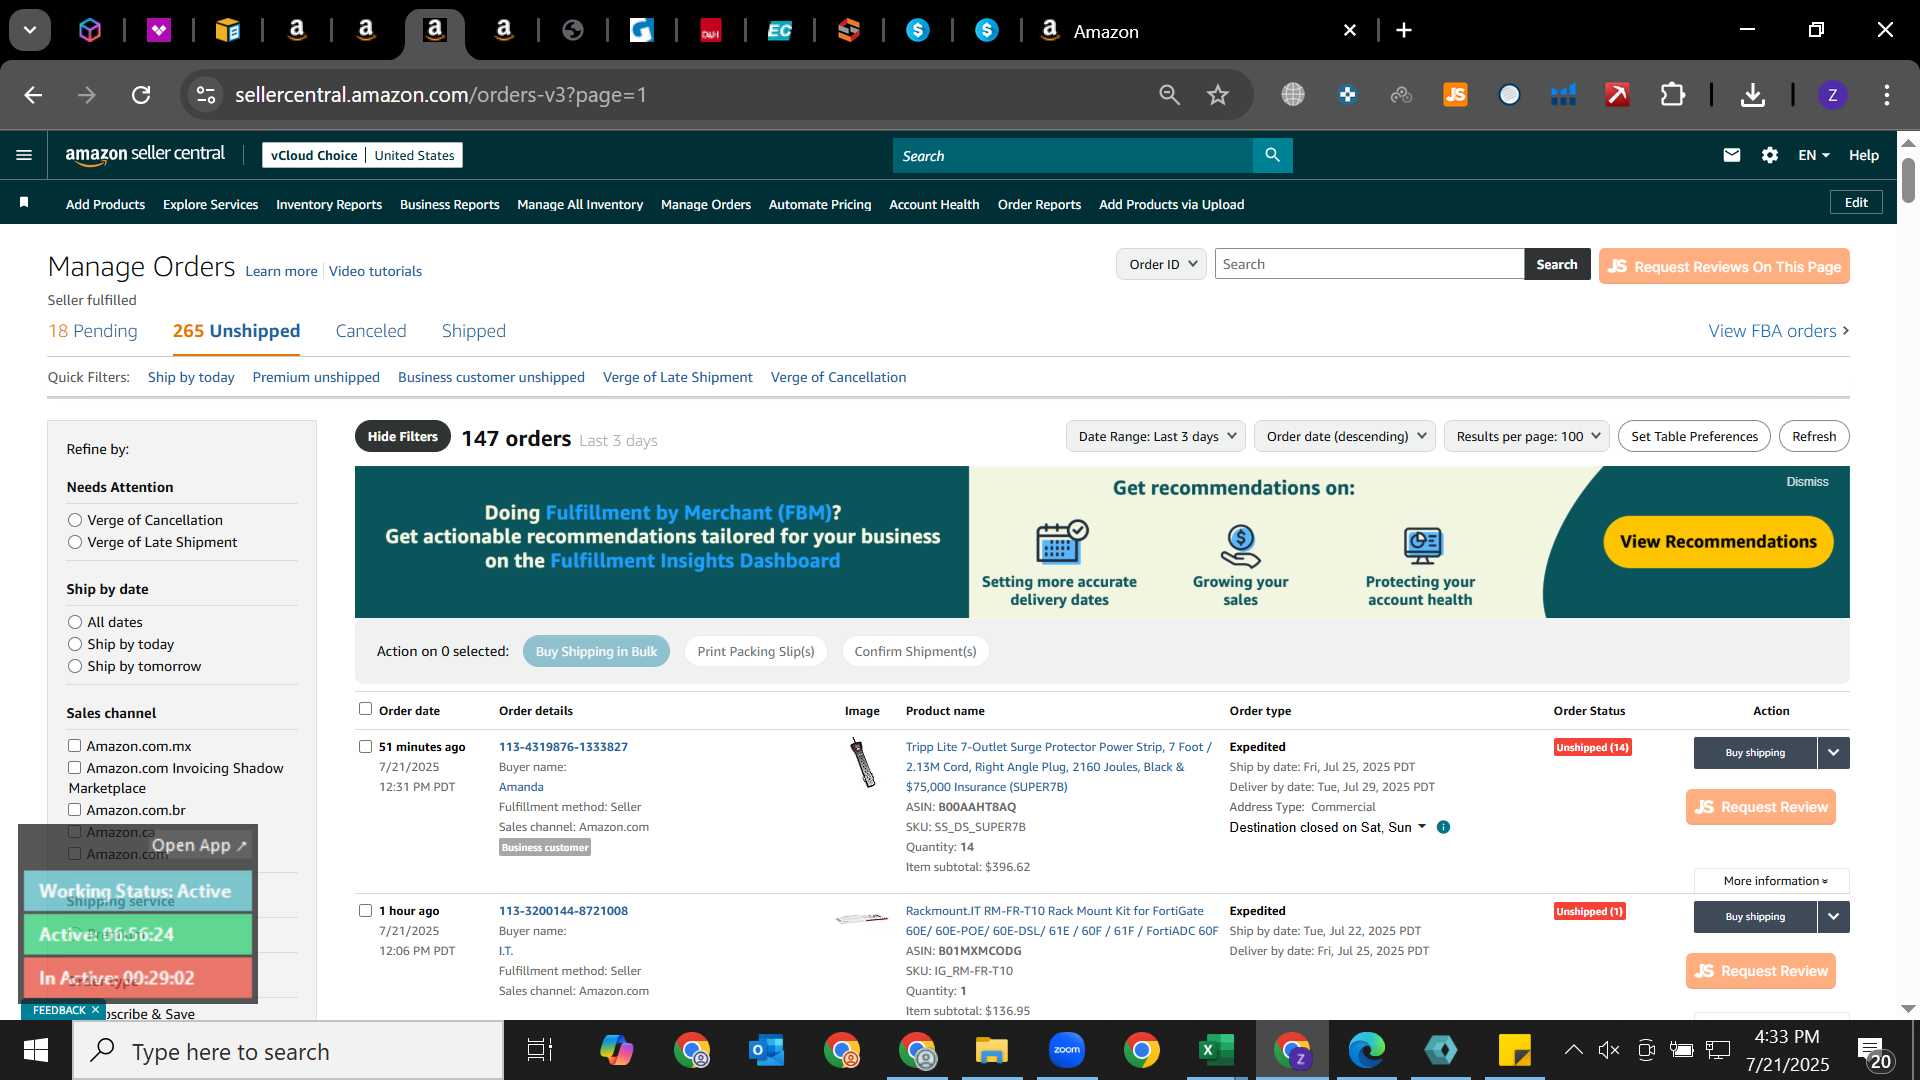Tick the select-all orders header checkbox
This screenshot has width=1920, height=1080.
(x=365, y=709)
